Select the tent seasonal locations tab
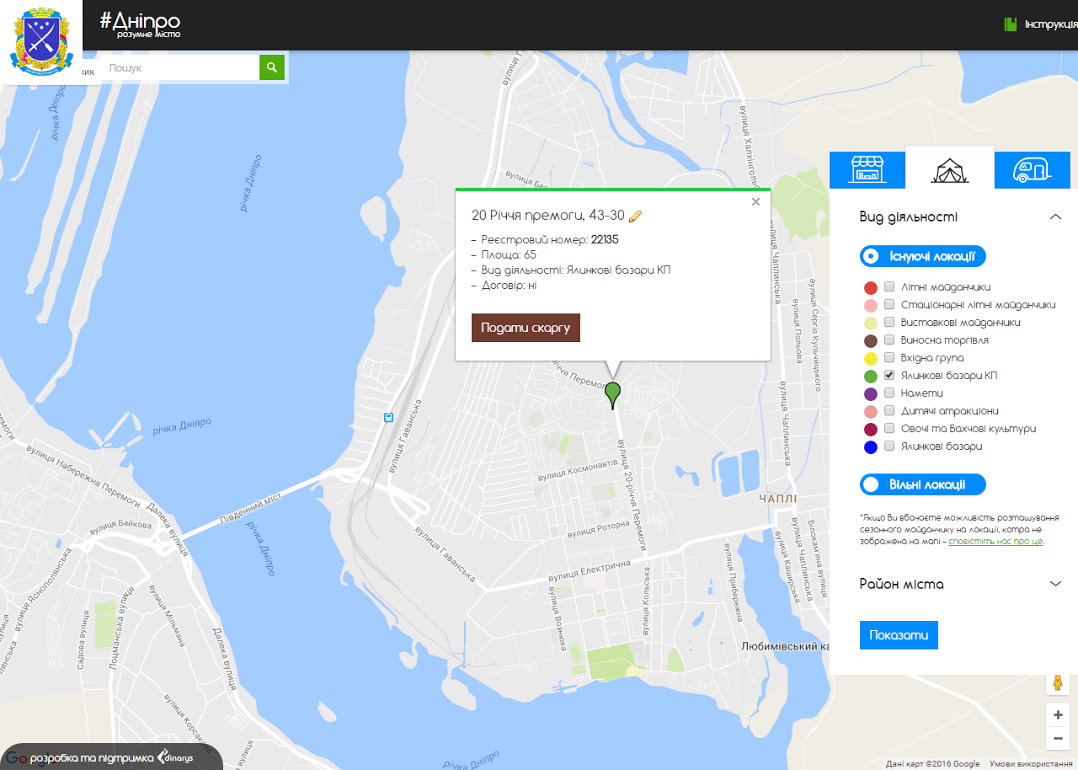The image size is (1078, 770). pos(949,171)
